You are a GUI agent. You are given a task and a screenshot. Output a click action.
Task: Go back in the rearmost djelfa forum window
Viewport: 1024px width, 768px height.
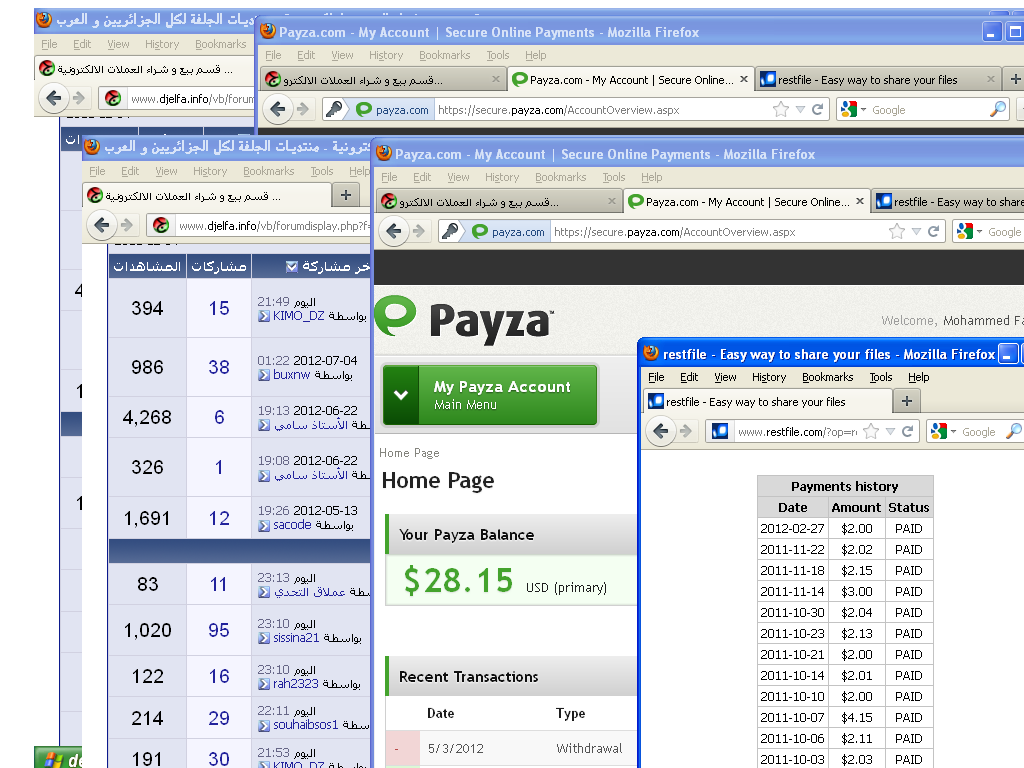[54, 98]
